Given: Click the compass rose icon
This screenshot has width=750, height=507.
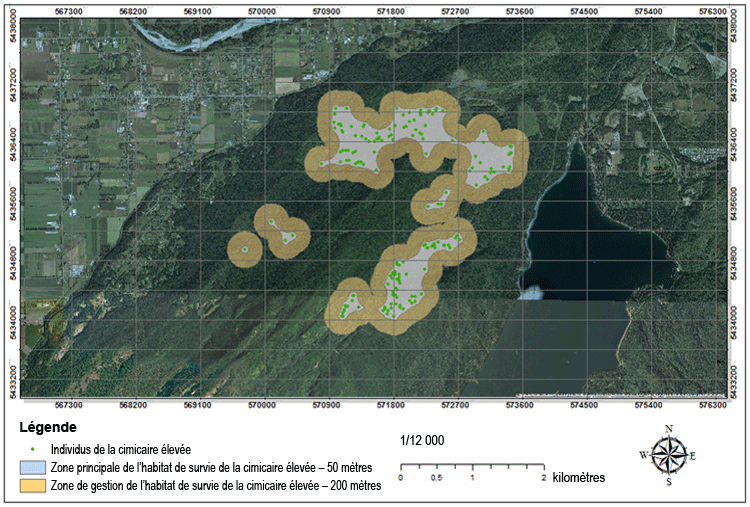Looking at the screenshot, I should [x=669, y=456].
